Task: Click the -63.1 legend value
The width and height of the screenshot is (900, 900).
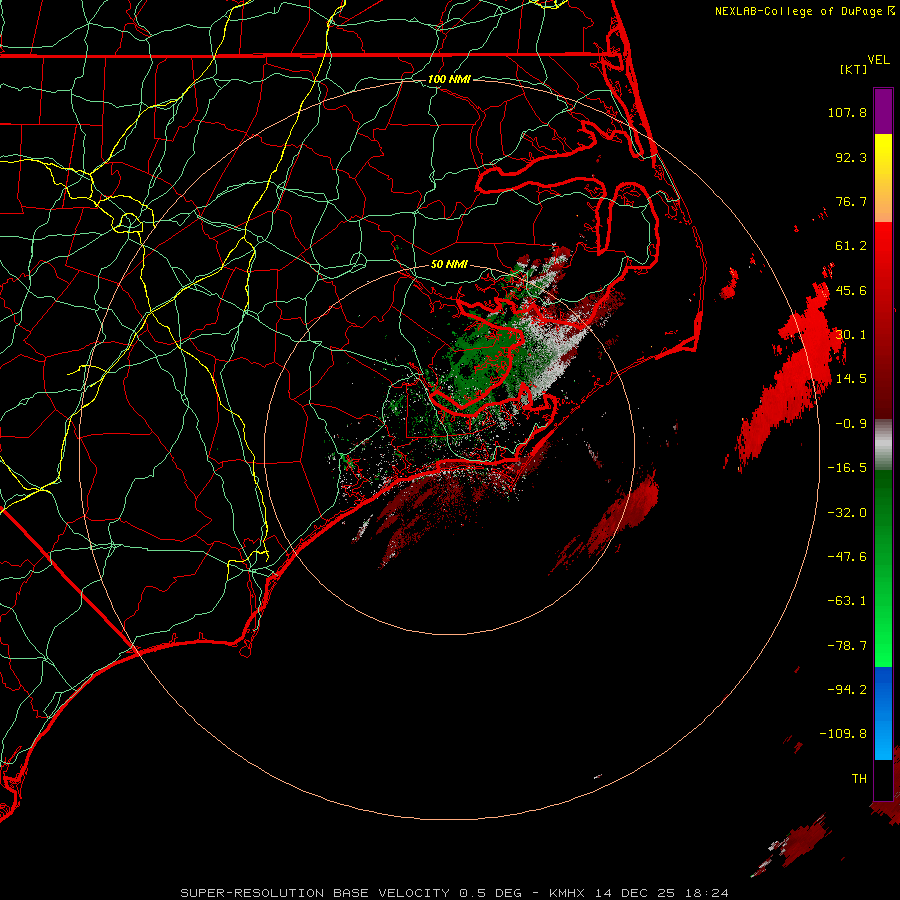Action: click(847, 601)
